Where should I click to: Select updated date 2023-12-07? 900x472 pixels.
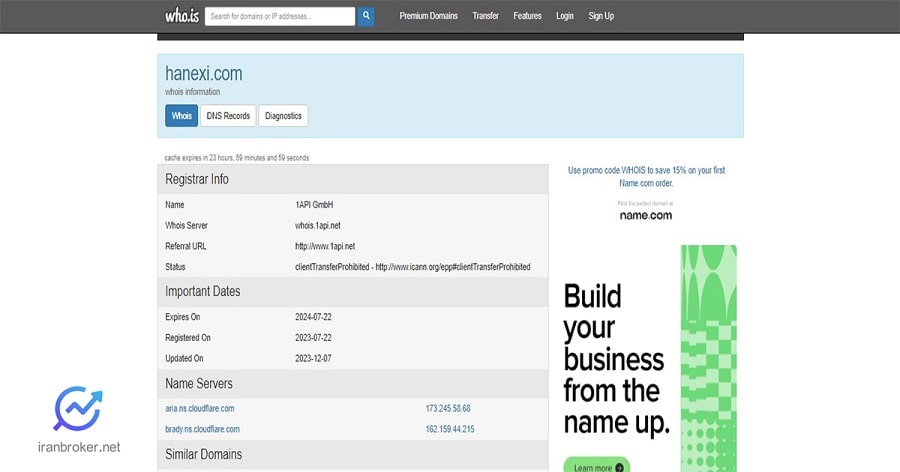313,358
